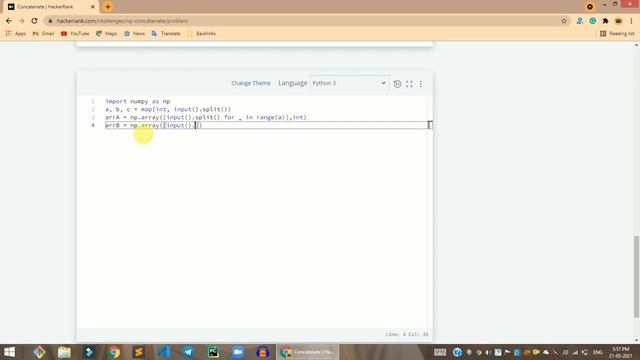Open the Python 3 language dropdown
The width and height of the screenshot is (640, 360).
349,83
